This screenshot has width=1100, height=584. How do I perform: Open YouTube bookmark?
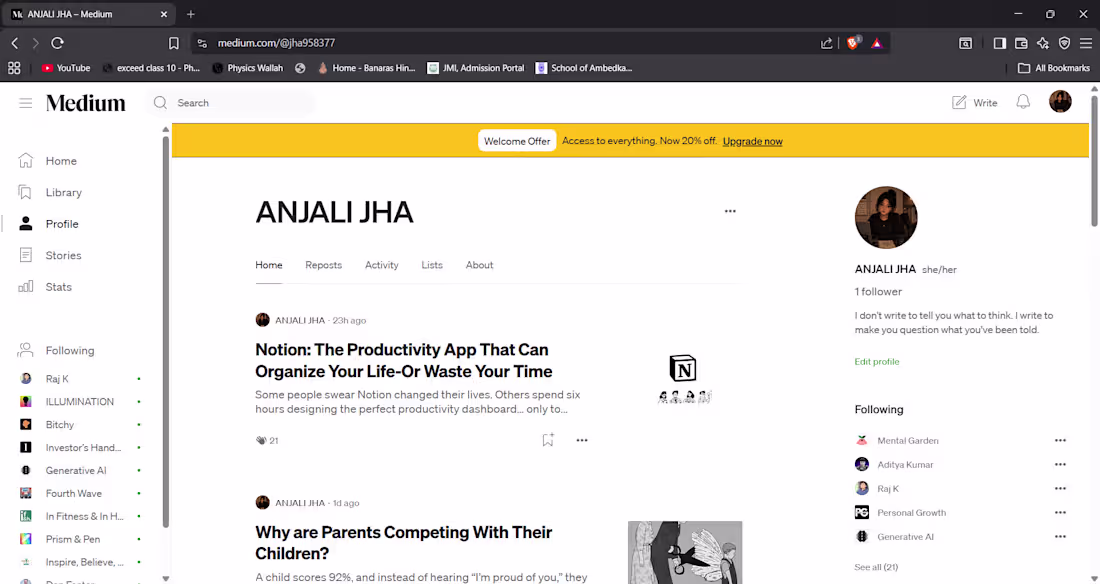tap(66, 68)
